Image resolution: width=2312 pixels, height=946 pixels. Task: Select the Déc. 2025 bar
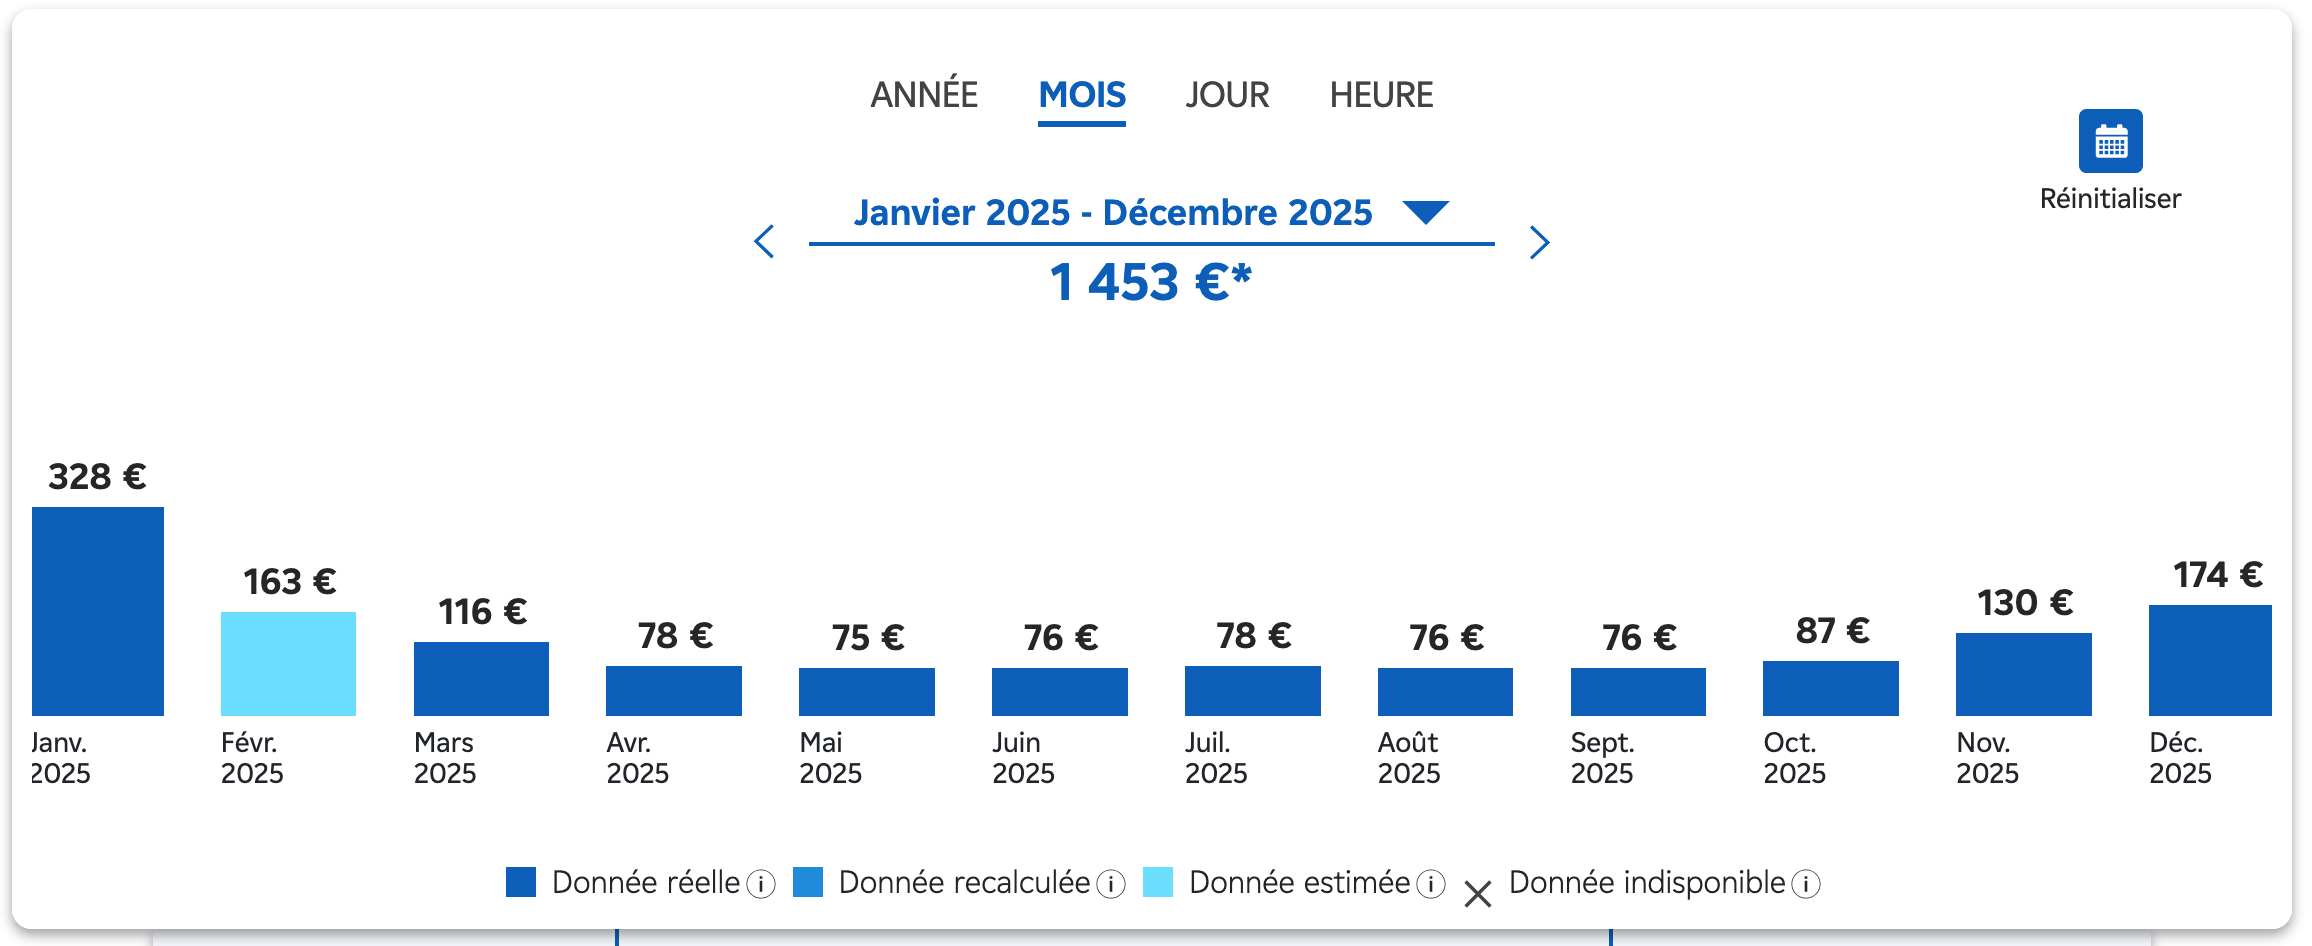(2210, 660)
